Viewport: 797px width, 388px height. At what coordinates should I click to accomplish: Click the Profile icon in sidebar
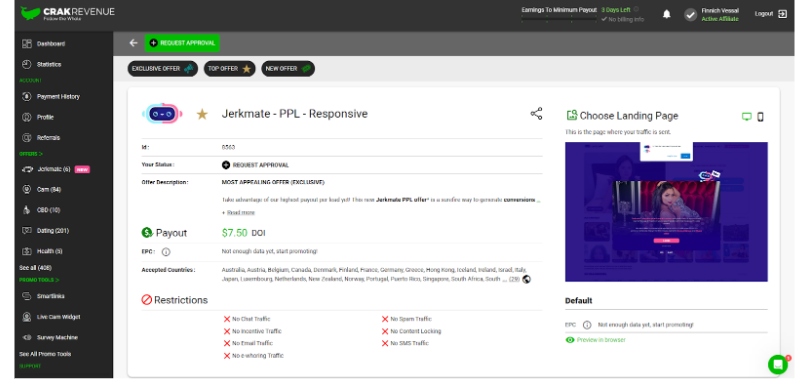tap(27, 117)
